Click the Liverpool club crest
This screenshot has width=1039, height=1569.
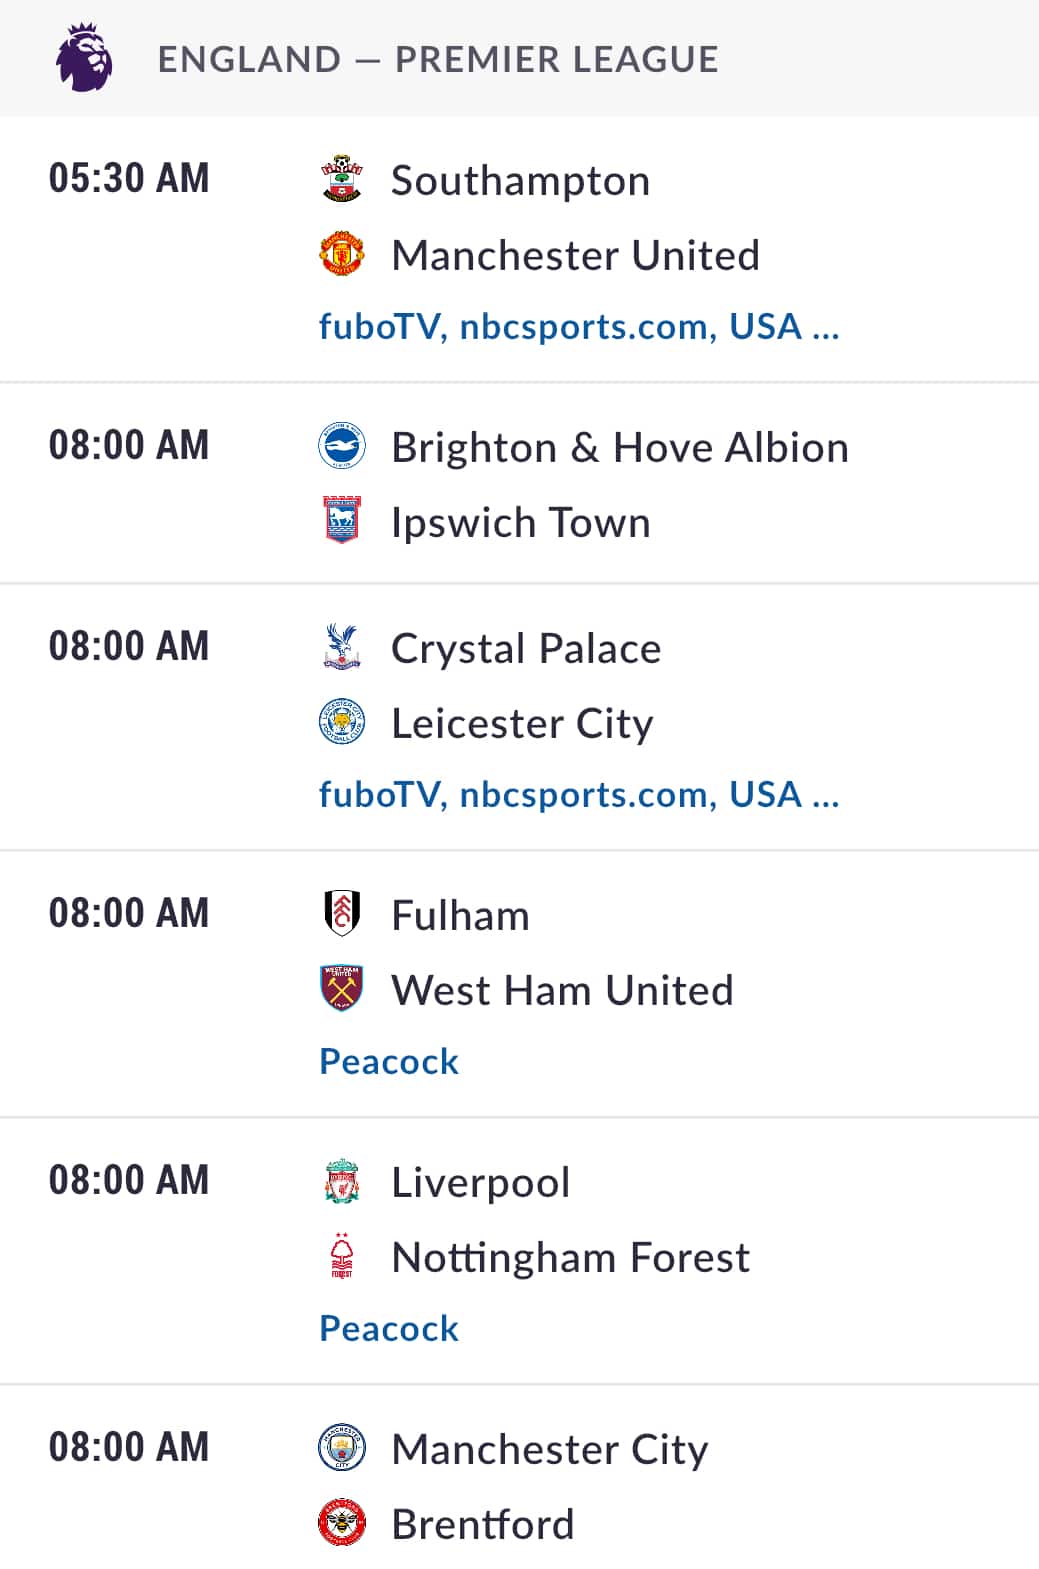click(342, 1181)
